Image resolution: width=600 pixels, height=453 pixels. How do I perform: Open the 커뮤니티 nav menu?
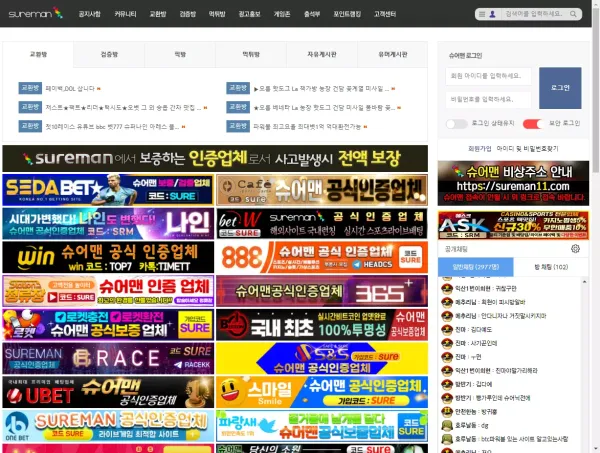pyautogui.click(x=125, y=14)
